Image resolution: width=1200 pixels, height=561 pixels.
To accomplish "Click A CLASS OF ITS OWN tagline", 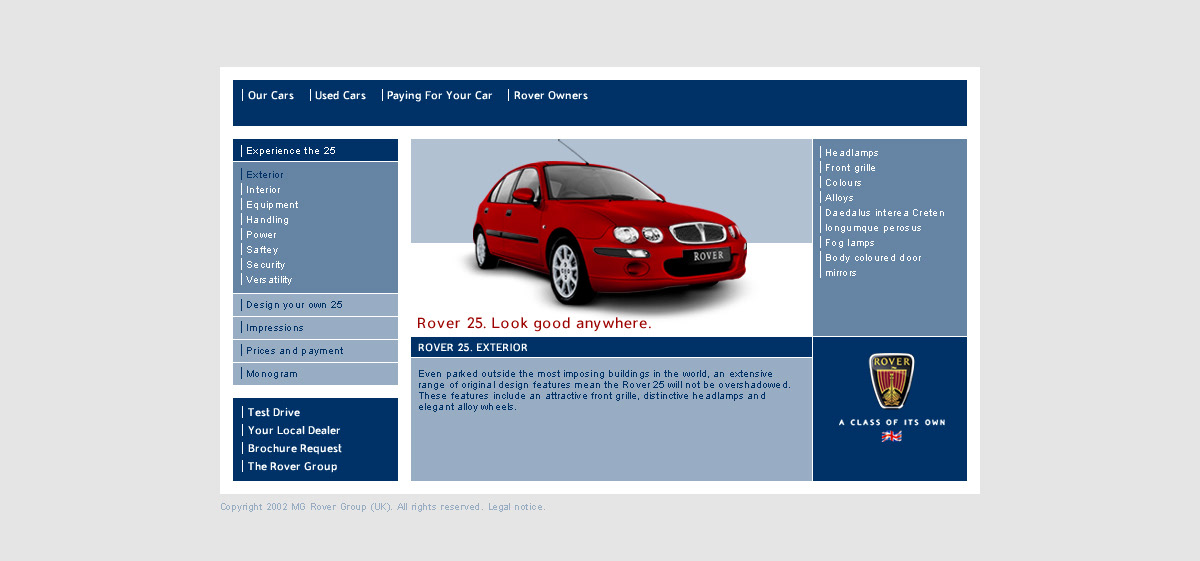I will point(892,422).
